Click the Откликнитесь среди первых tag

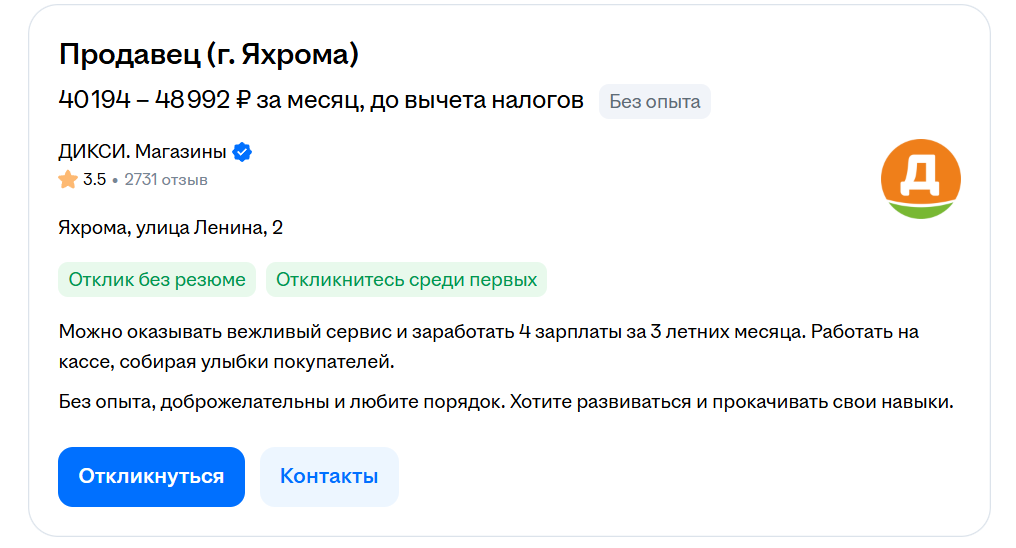click(x=406, y=280)
